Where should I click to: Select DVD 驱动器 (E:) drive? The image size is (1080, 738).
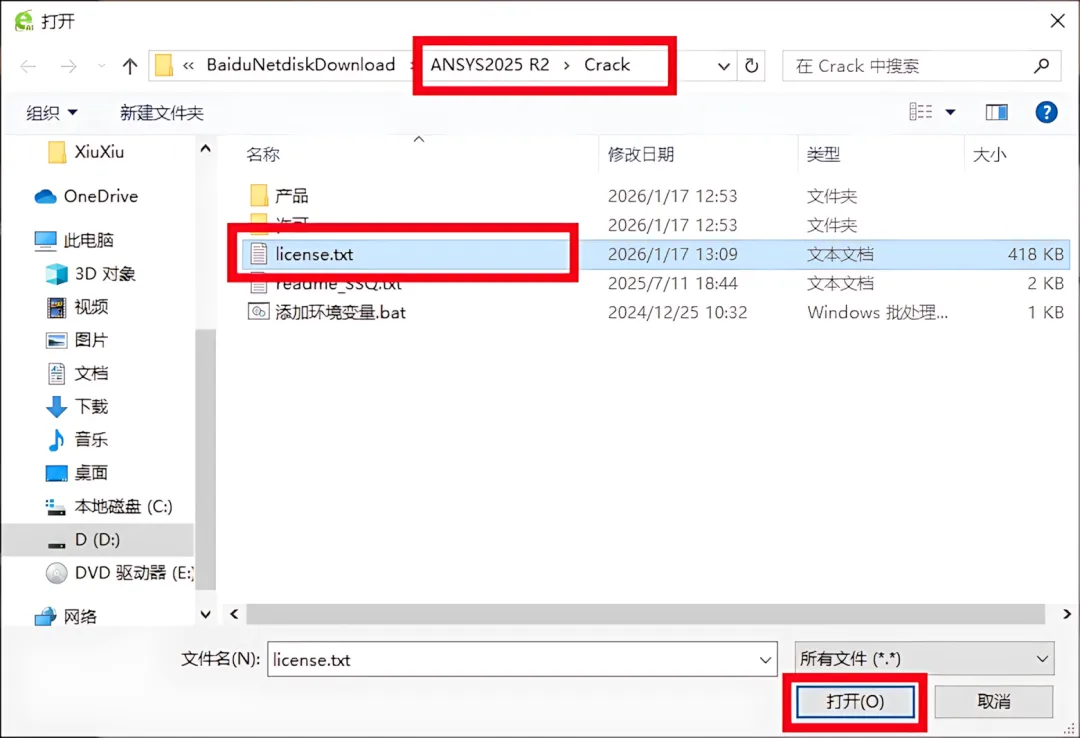118,573
